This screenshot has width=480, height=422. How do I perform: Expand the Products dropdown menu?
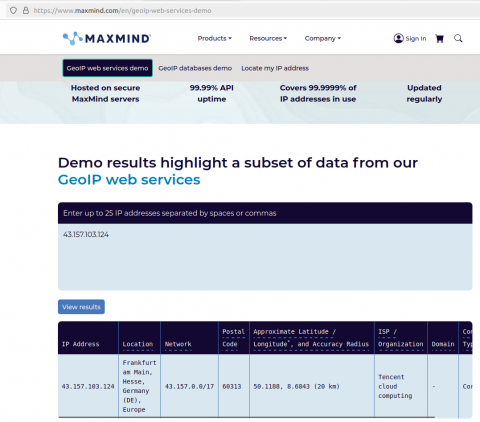point(214,38)
